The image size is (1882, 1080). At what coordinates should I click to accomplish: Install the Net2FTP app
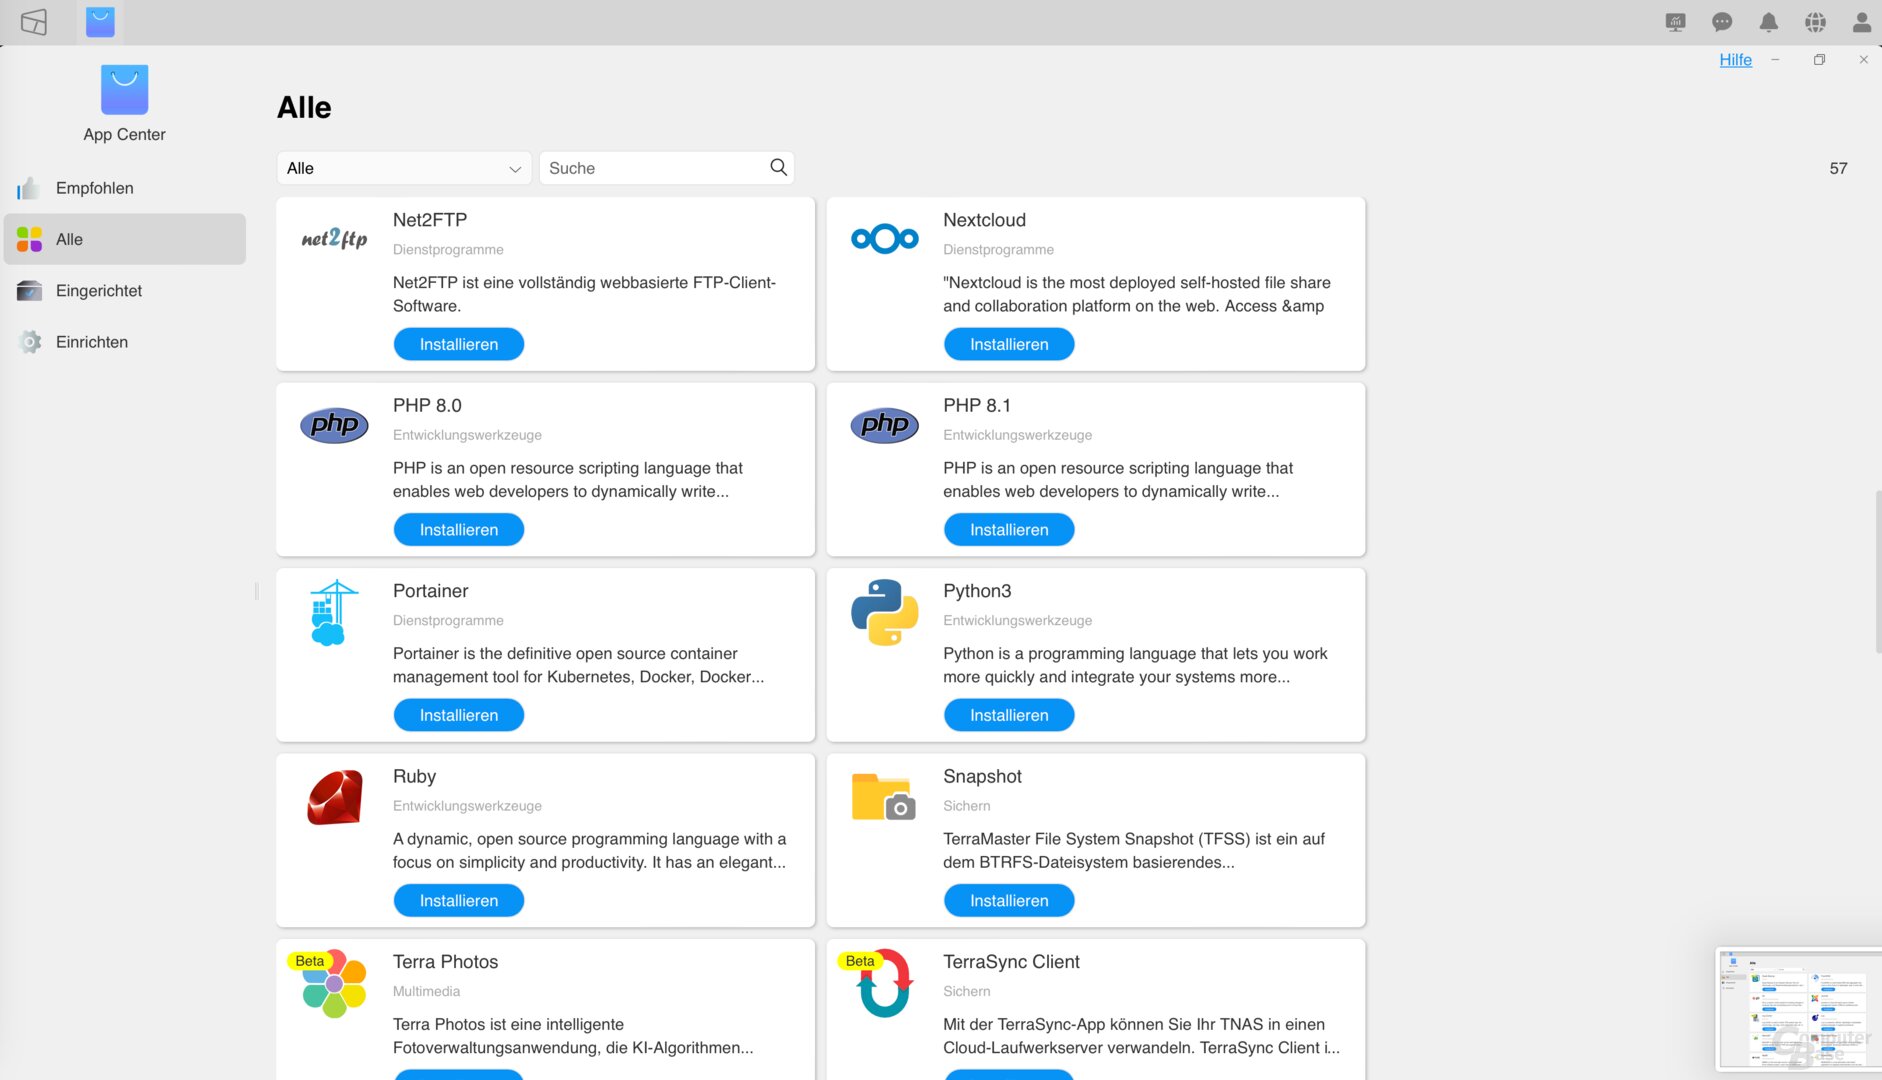(458, 344)
